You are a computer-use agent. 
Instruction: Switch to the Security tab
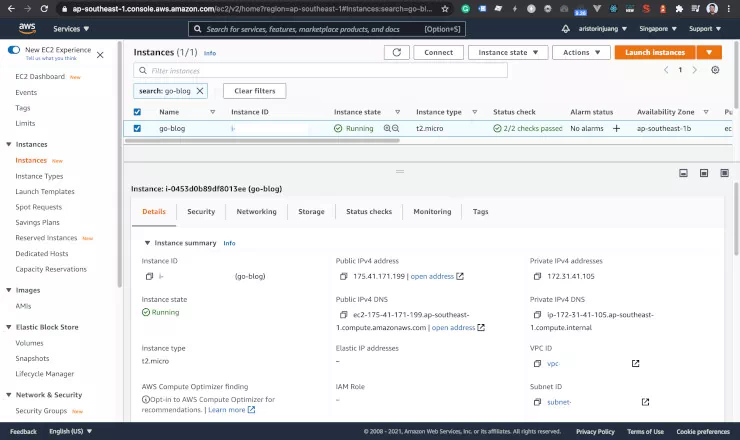click(201, 212)
